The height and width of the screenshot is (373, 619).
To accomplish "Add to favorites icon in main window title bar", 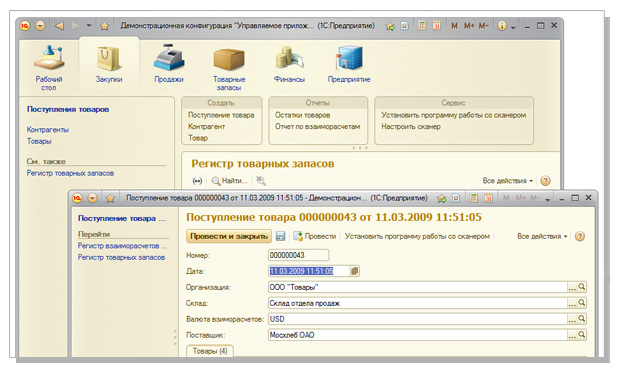I will click(390, 26).
